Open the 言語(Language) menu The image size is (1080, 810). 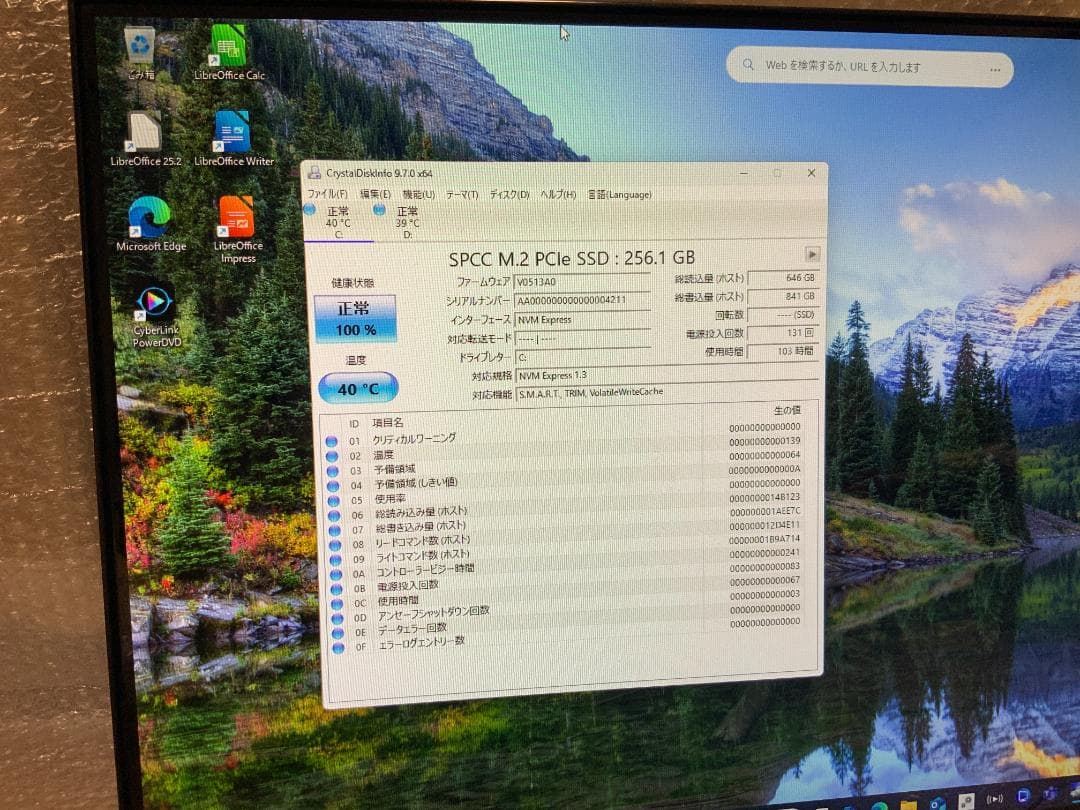[x=621, y=195]
